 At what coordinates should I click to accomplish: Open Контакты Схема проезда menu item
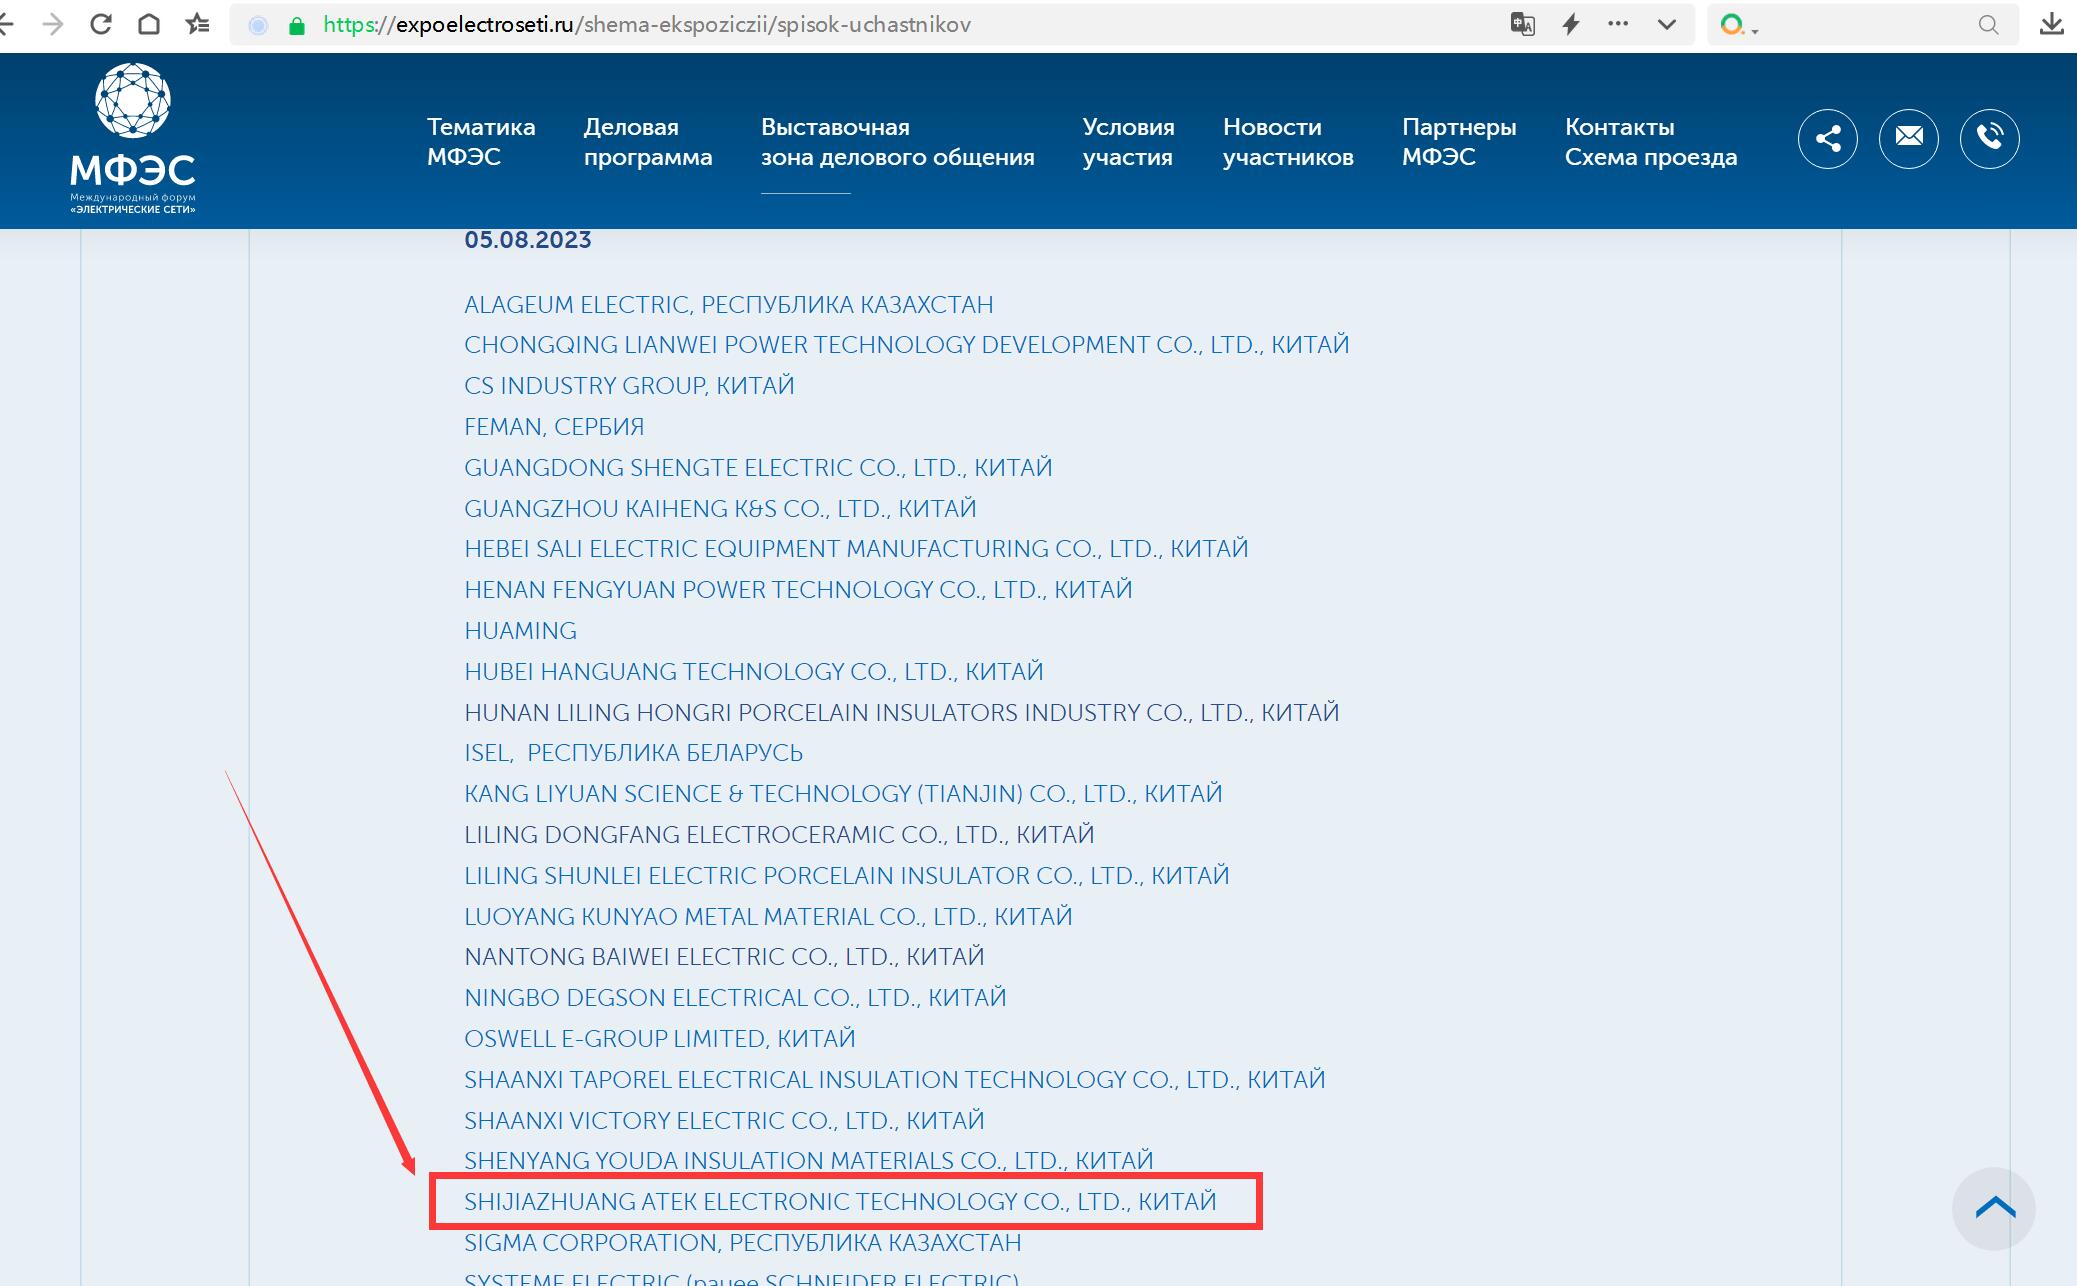[1651, 142]
